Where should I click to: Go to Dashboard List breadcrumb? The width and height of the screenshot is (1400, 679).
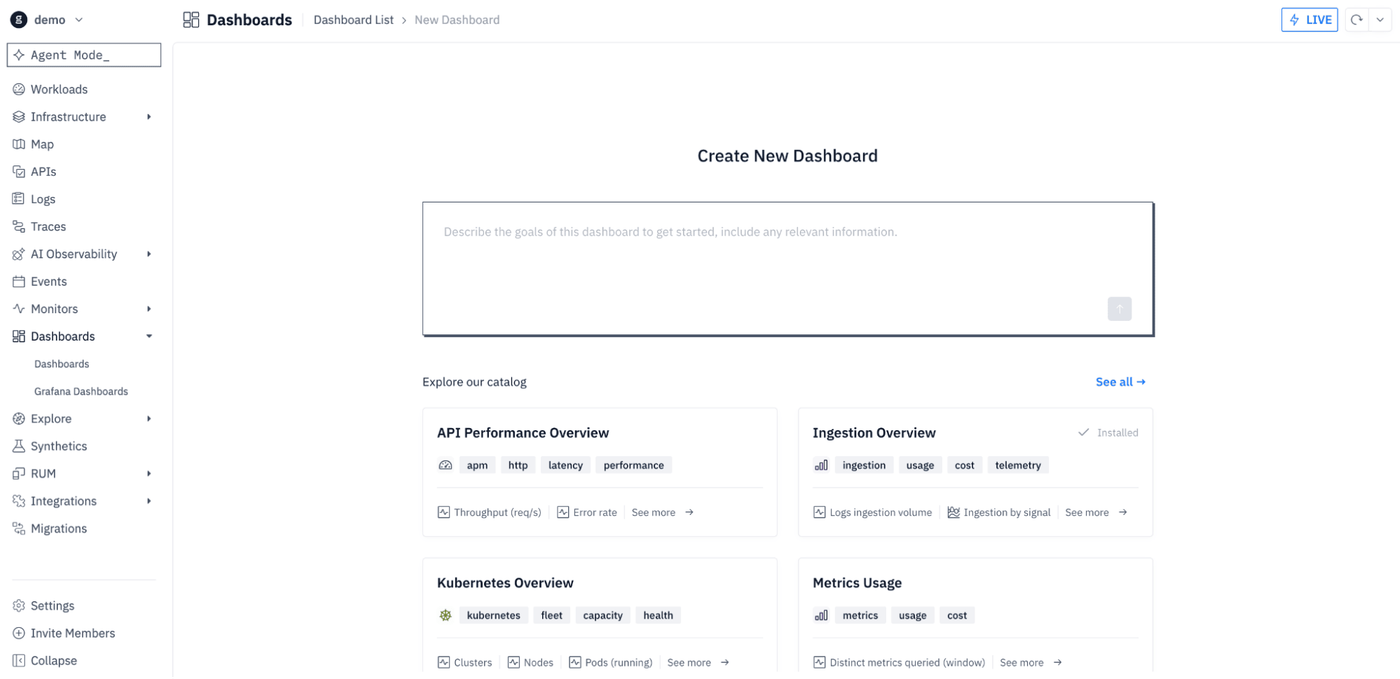click(353, 20)
